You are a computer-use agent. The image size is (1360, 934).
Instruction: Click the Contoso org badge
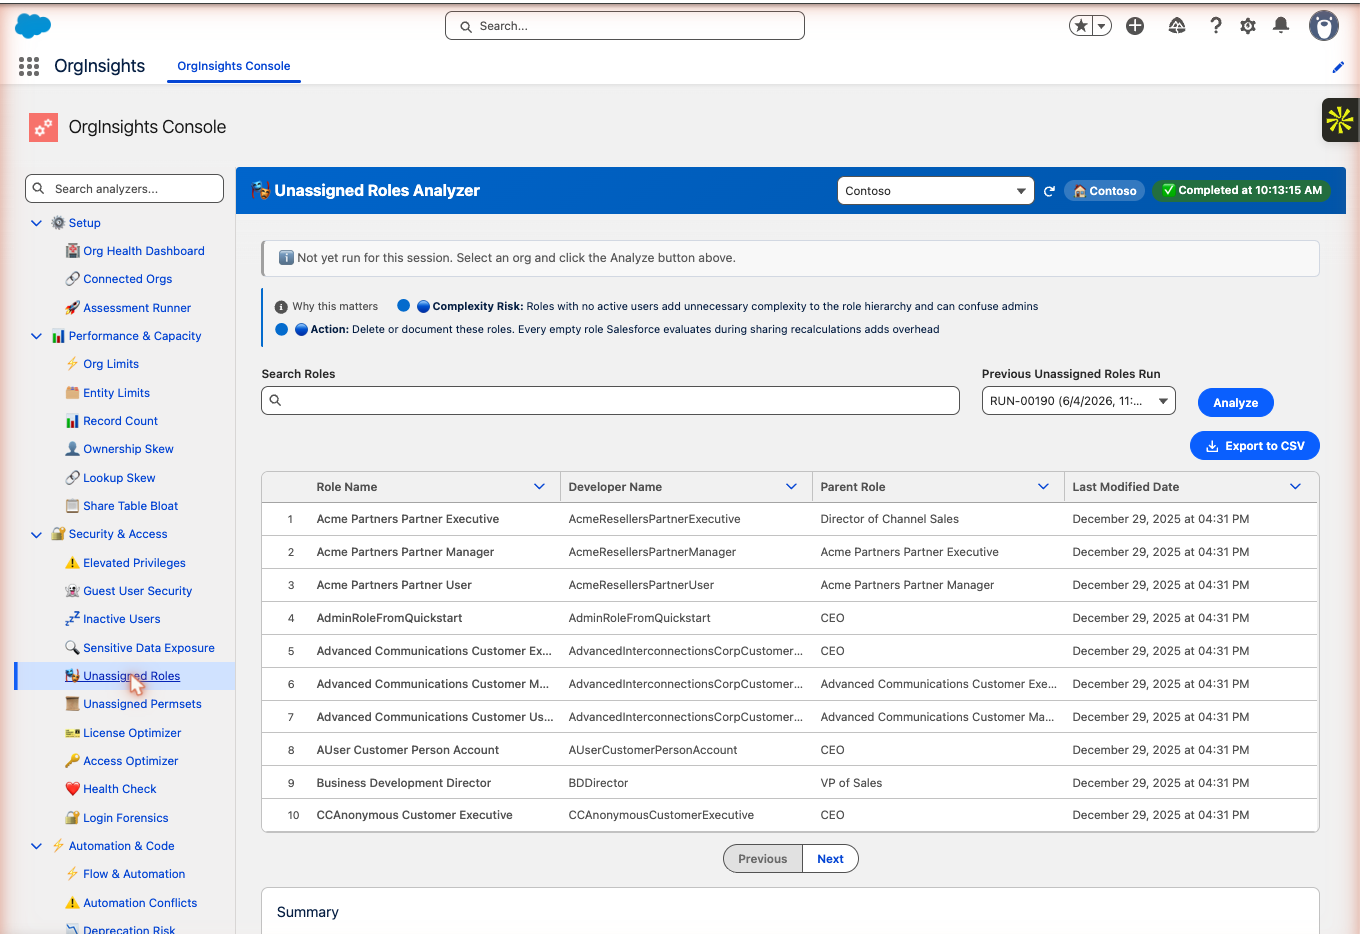pos(1105,191)
